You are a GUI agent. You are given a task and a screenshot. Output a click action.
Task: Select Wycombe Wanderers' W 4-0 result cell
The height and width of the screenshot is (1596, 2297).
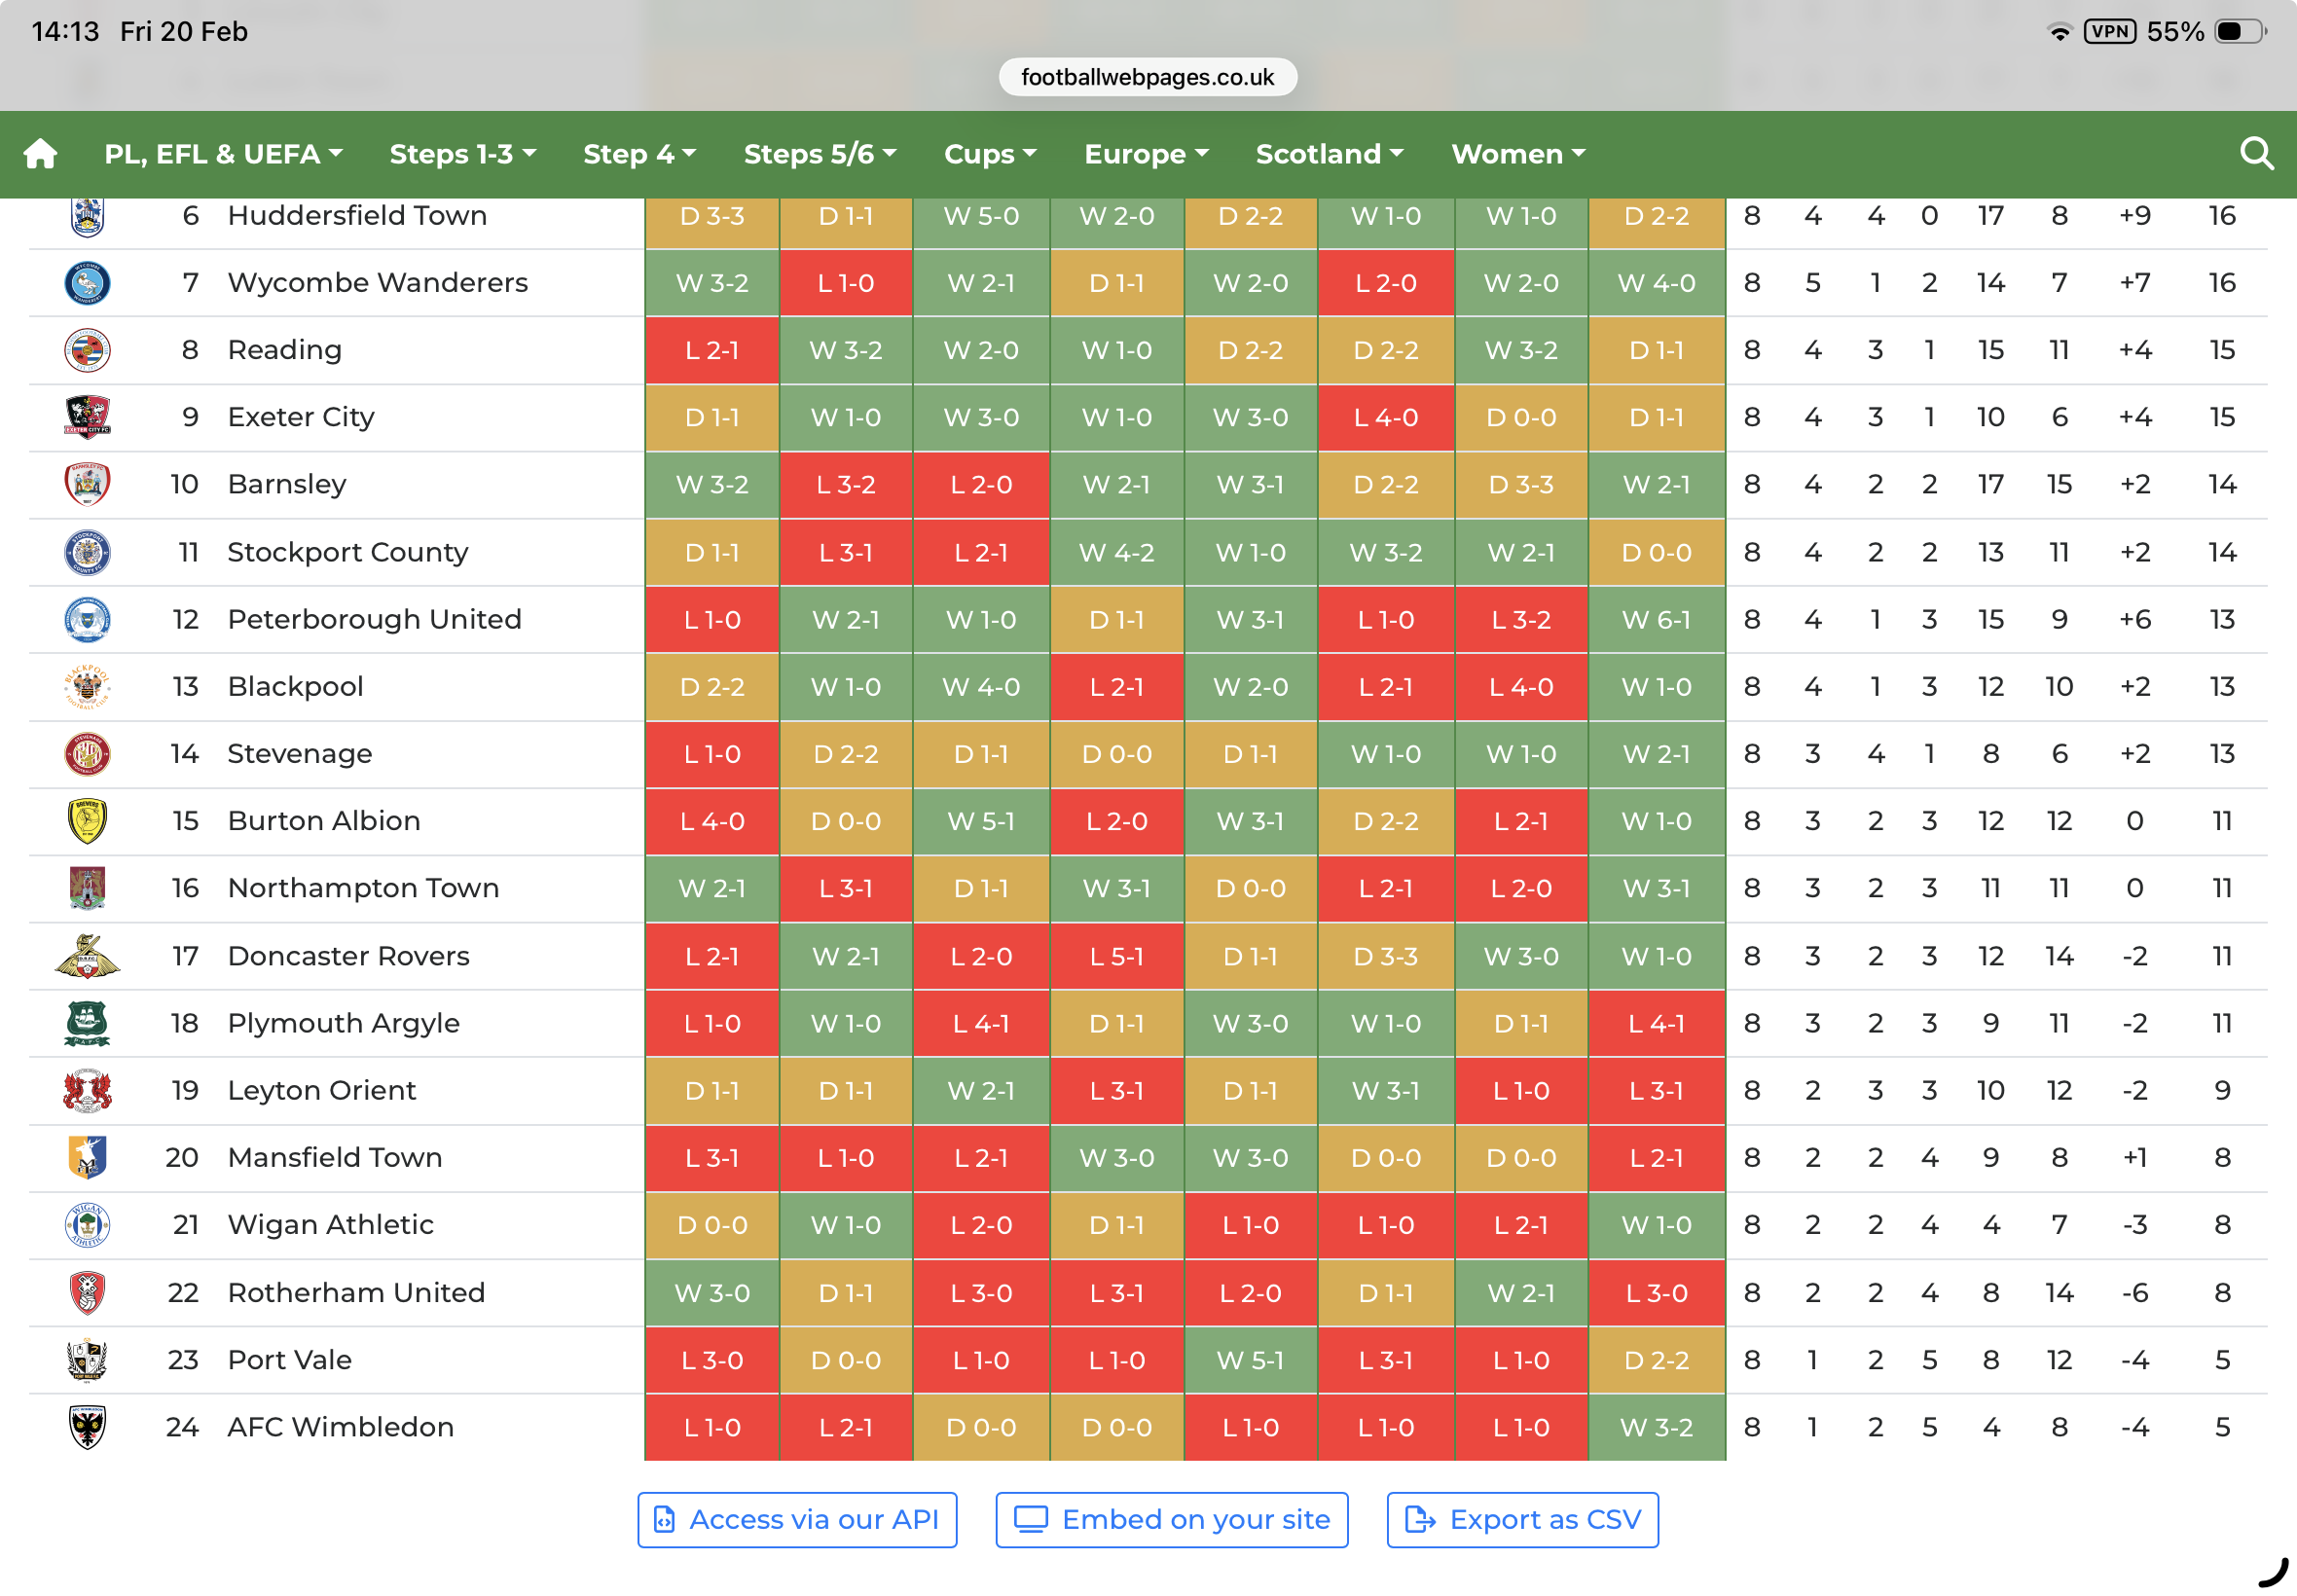(1656, 283)
